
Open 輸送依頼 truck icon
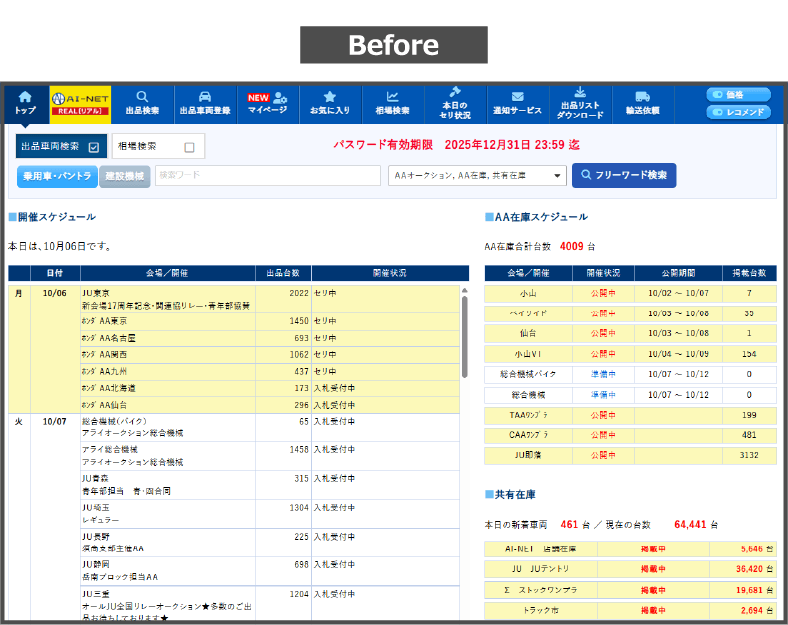pos(642,97)
